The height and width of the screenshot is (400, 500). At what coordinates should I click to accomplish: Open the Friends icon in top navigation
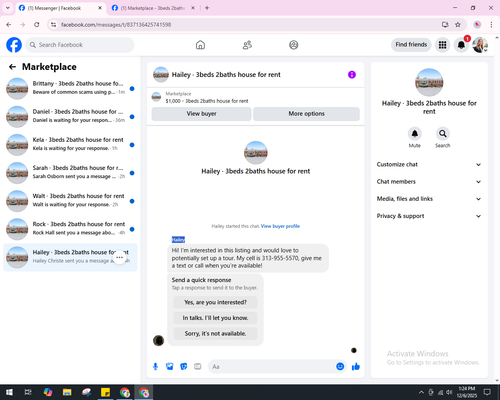(x=247, y=45)
